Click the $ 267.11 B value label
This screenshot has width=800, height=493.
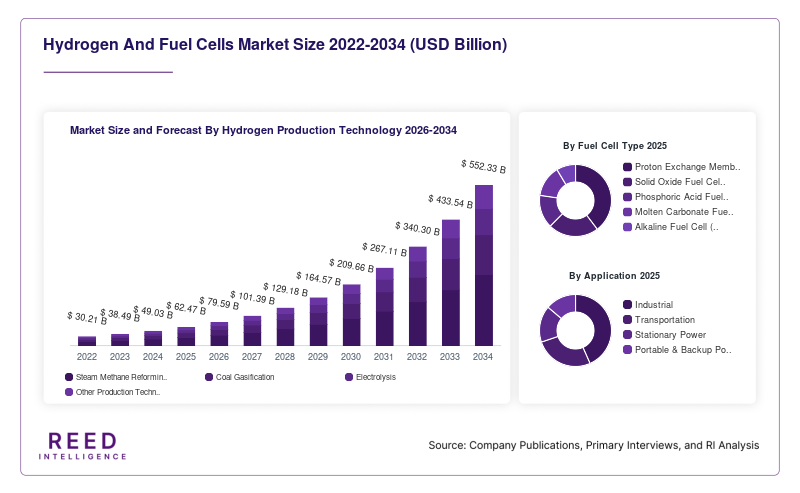coord(384,249)
